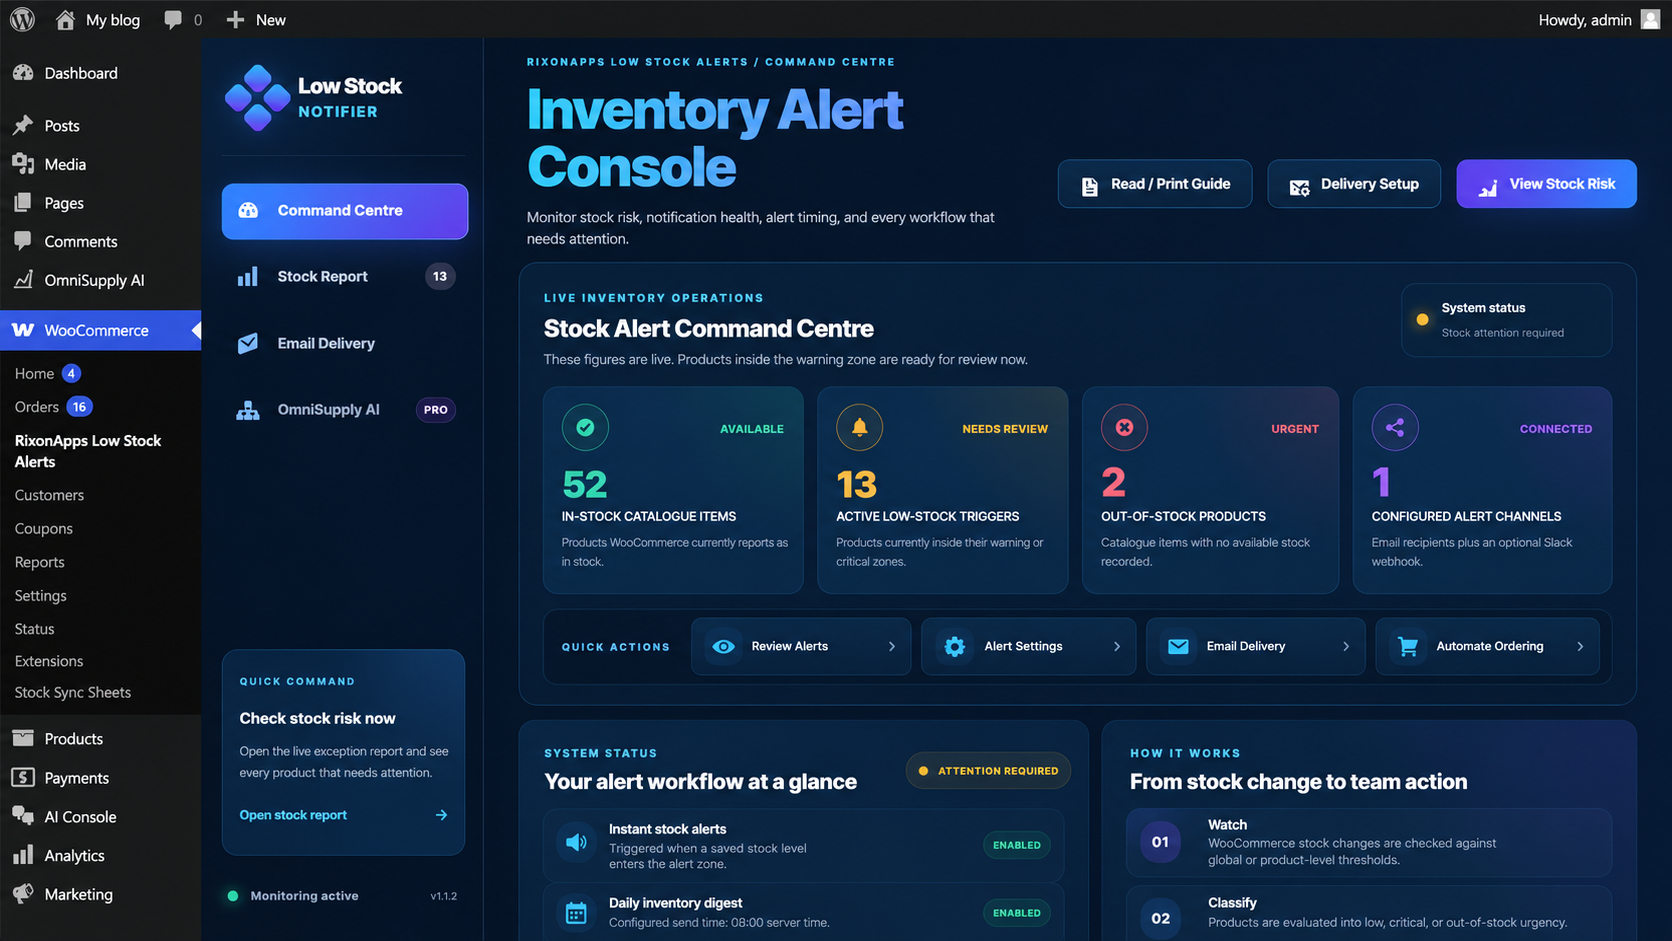Click the speaker icon for Instant stock alerts
The image size is (1672, 941).
click(x=576, y=843)
